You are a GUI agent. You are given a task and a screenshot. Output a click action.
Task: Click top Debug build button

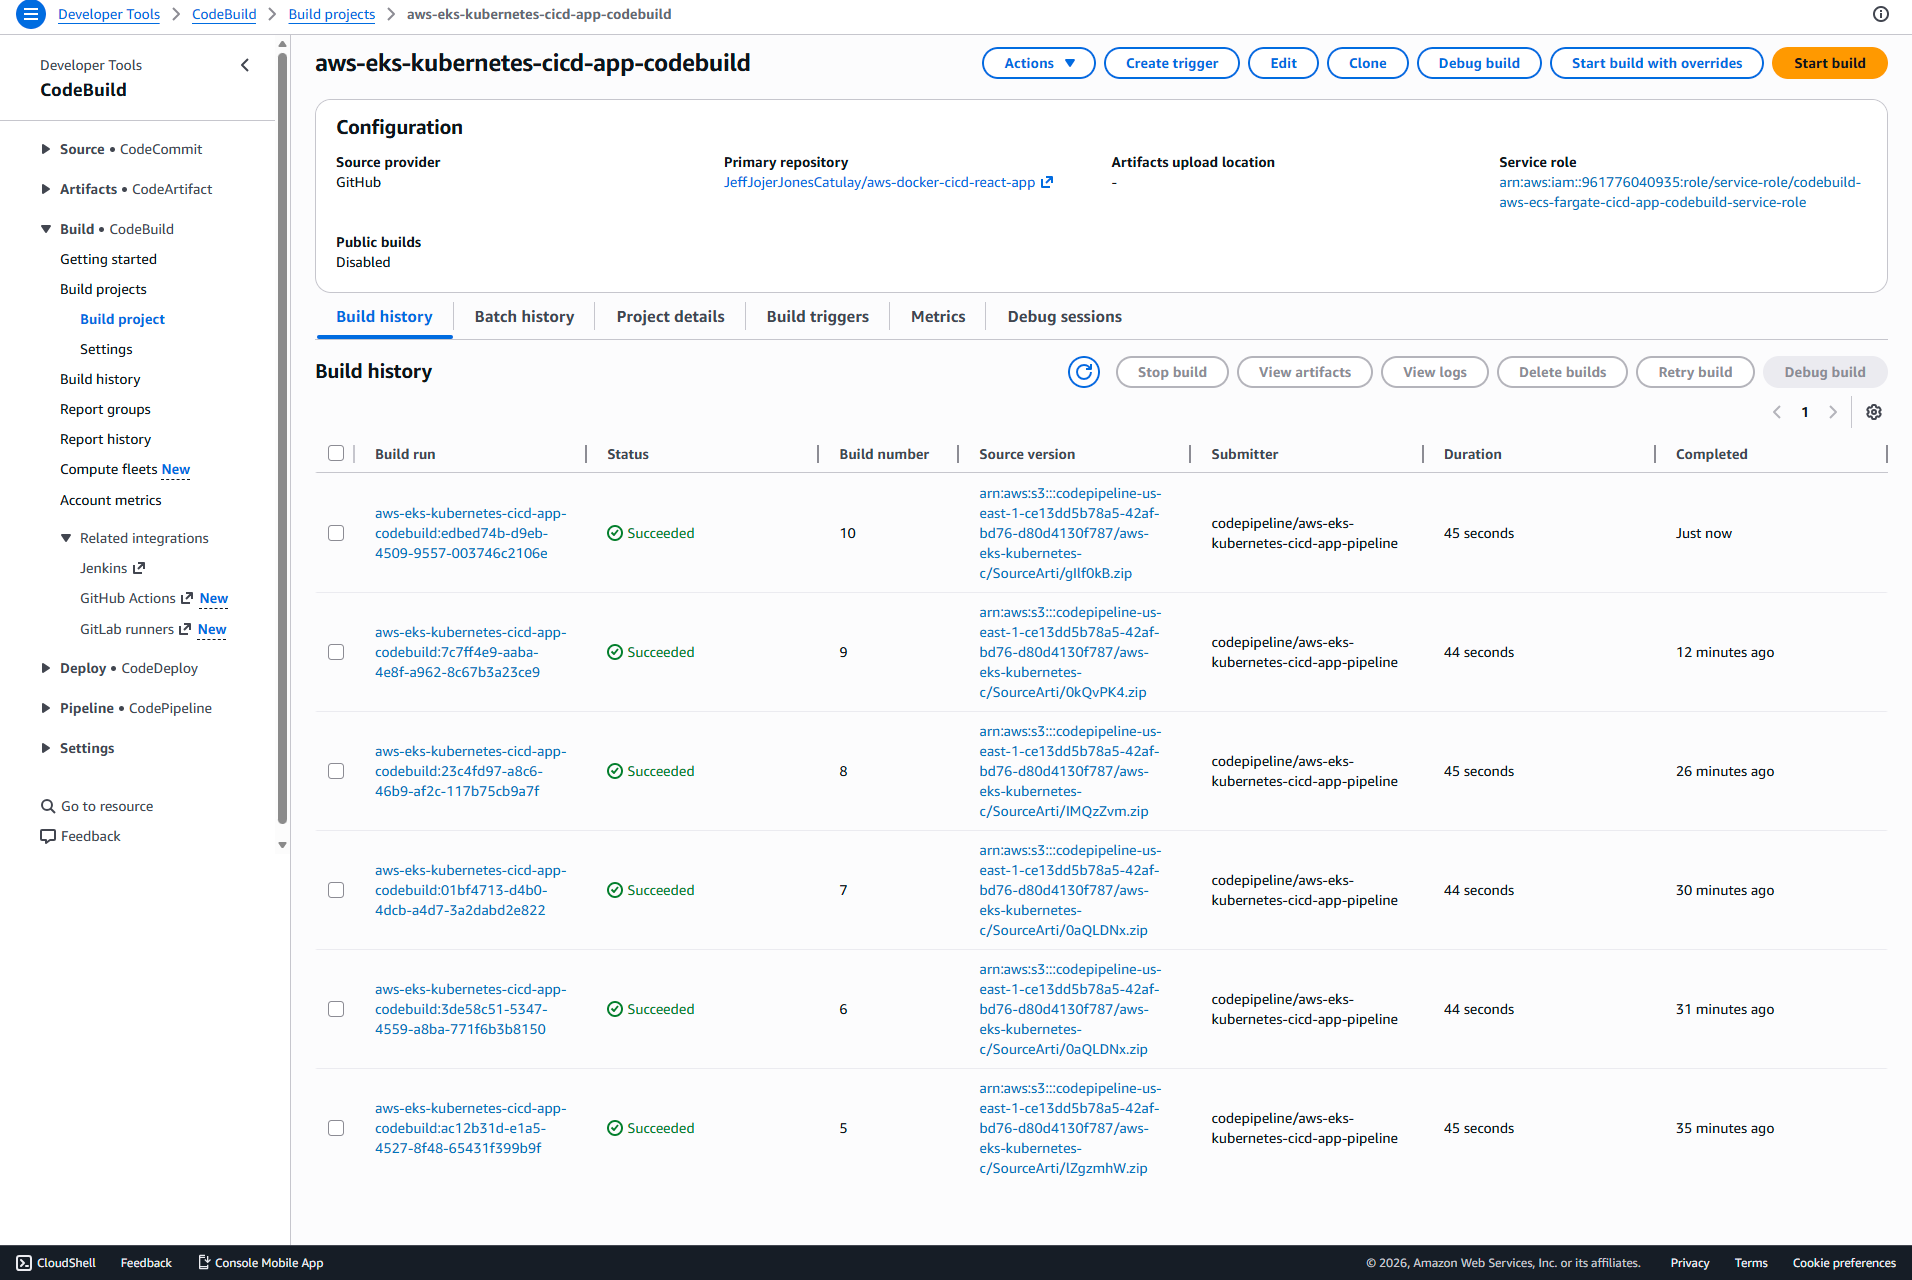pyautogui.click(x=1479, y=63)
